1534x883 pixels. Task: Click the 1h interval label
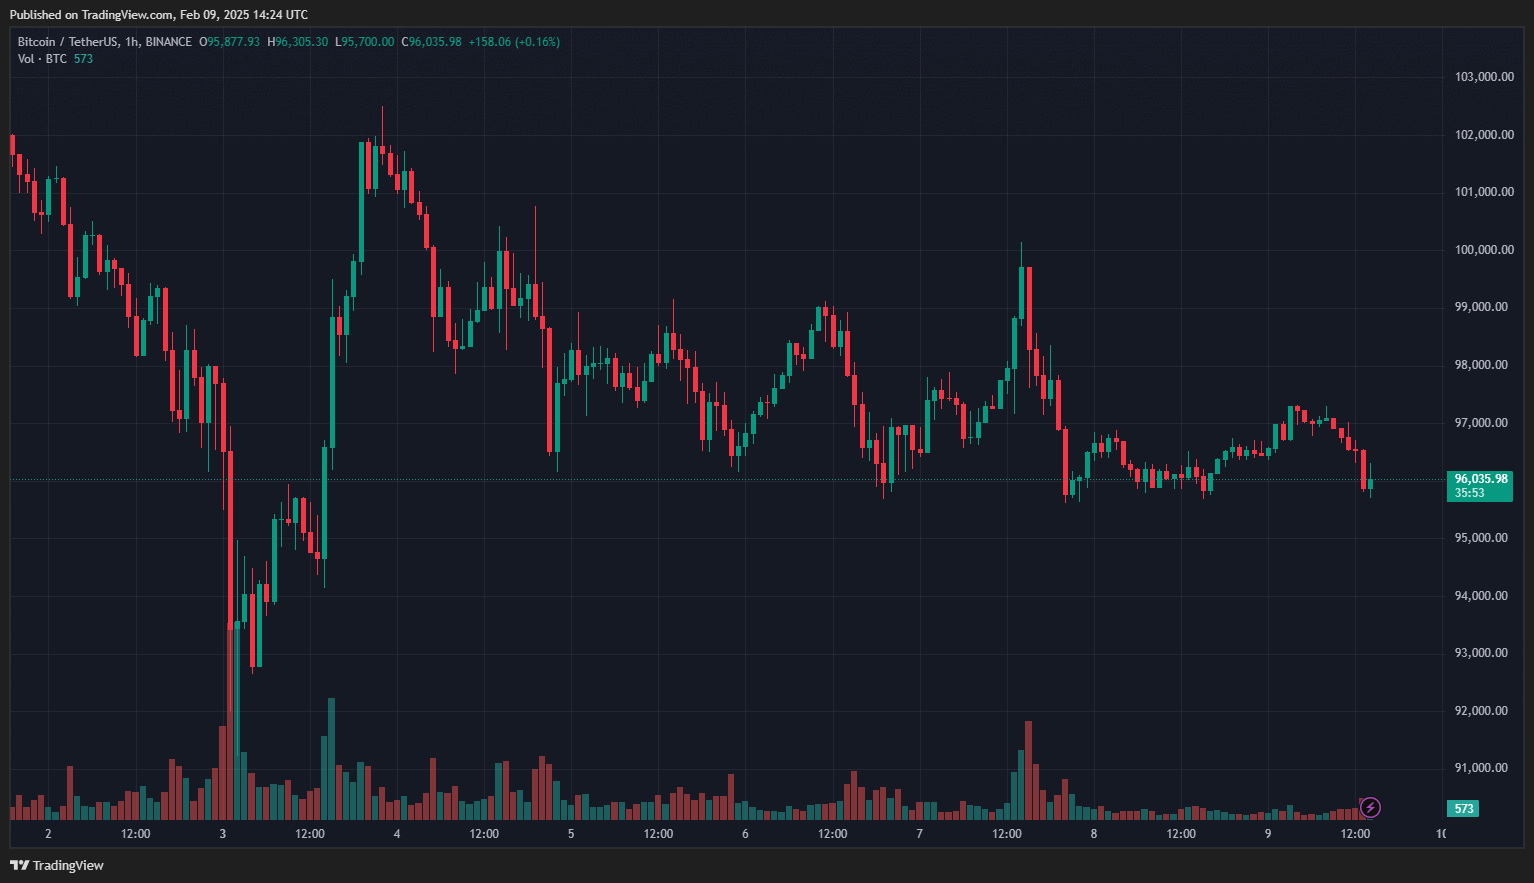132,42
